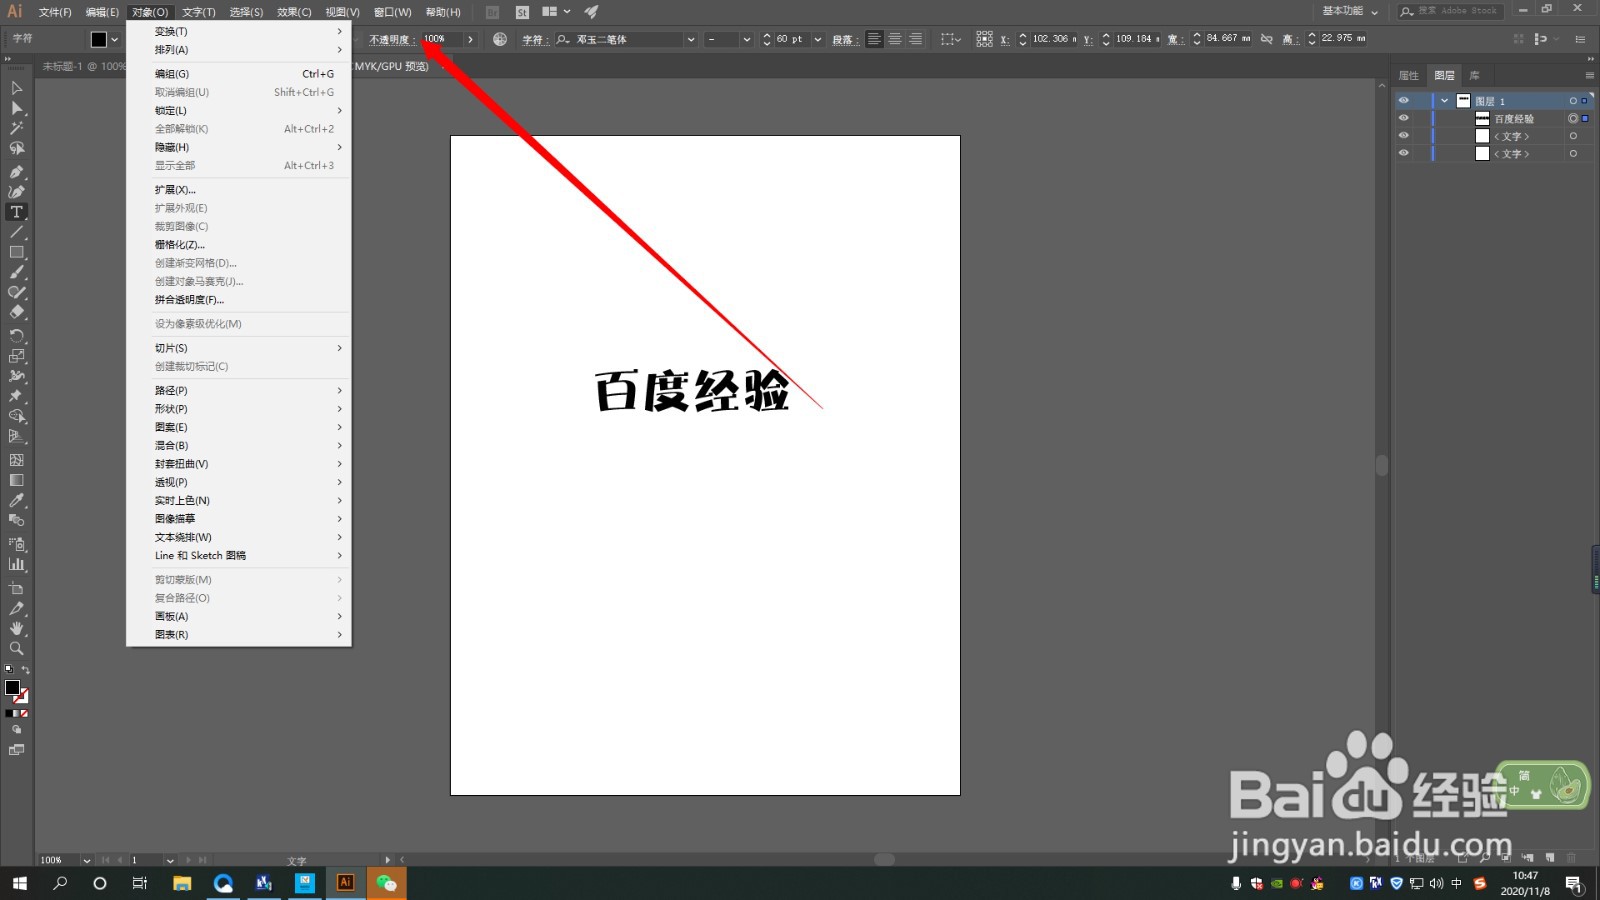Click the toolbar stroke none swatch
Screen dimensions: 1600x900
[21, 696]
